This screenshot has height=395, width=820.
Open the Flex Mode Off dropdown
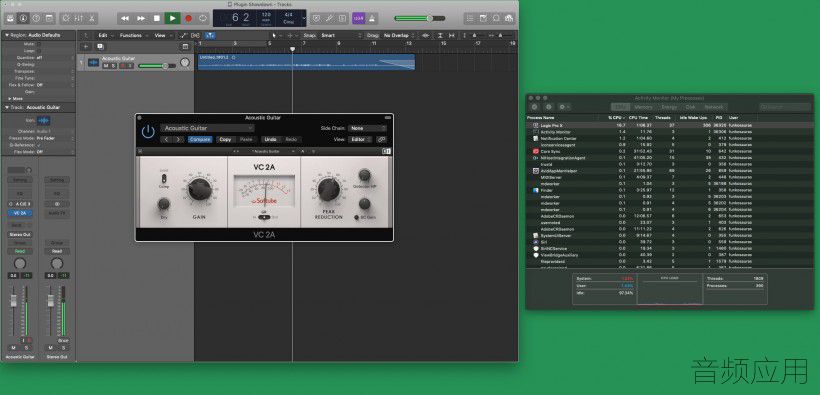pos(54,152)
